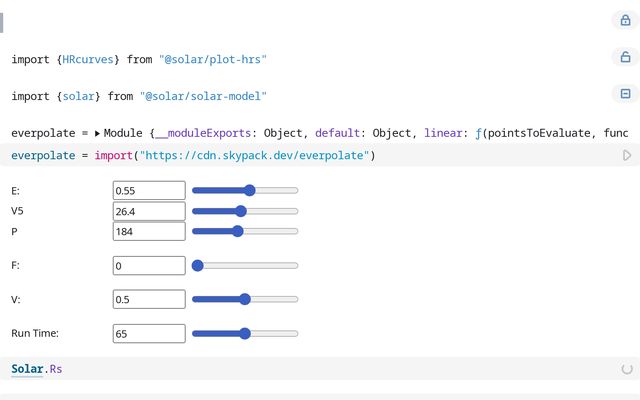Screen dimensions: 640x400
Task: Click the skypack everpolate URL string
Action: point(254,156)
